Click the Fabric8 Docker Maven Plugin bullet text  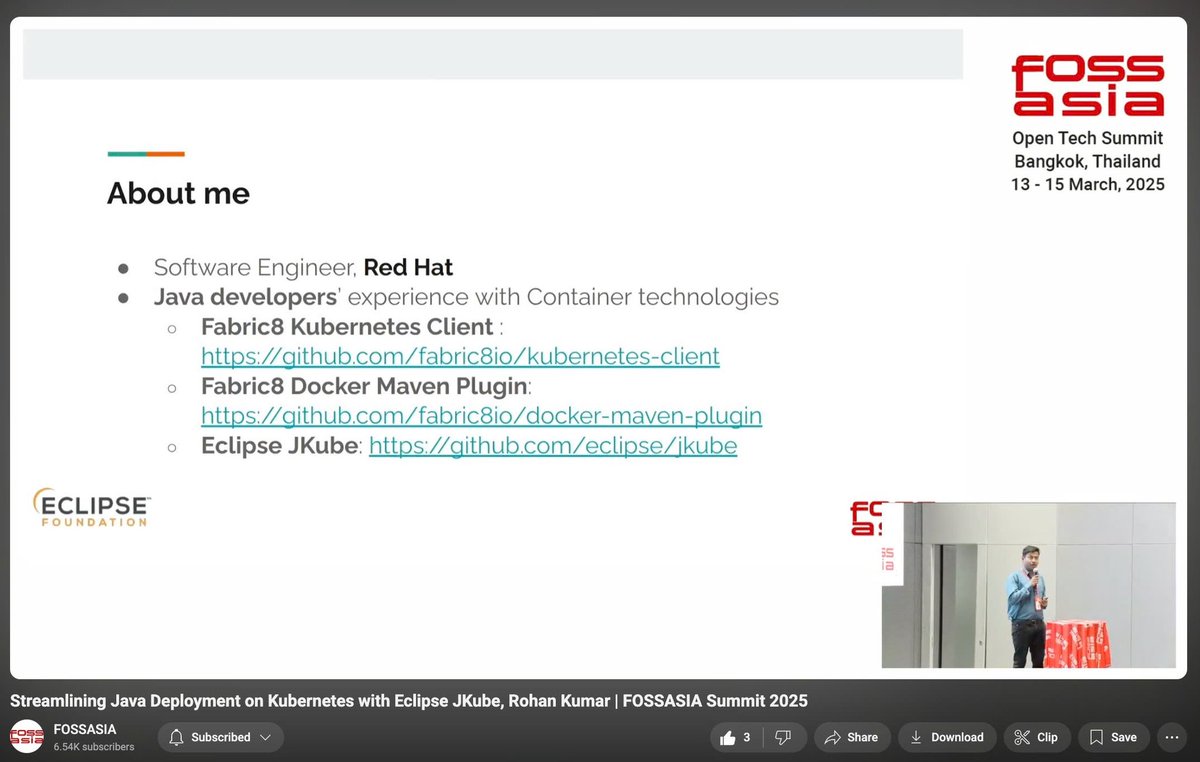click(x=366, y=386)
